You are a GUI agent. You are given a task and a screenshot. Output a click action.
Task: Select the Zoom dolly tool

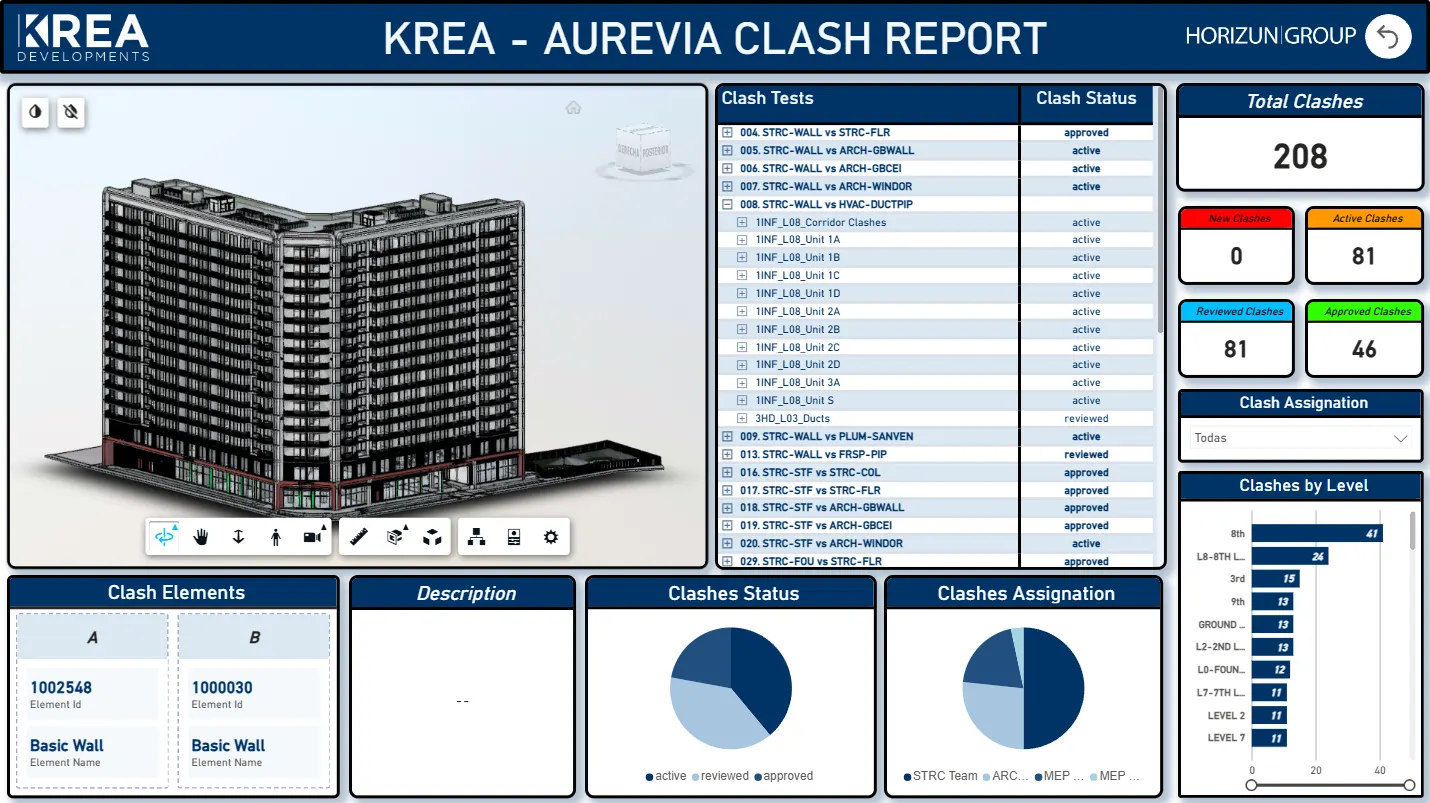[238, 537]
